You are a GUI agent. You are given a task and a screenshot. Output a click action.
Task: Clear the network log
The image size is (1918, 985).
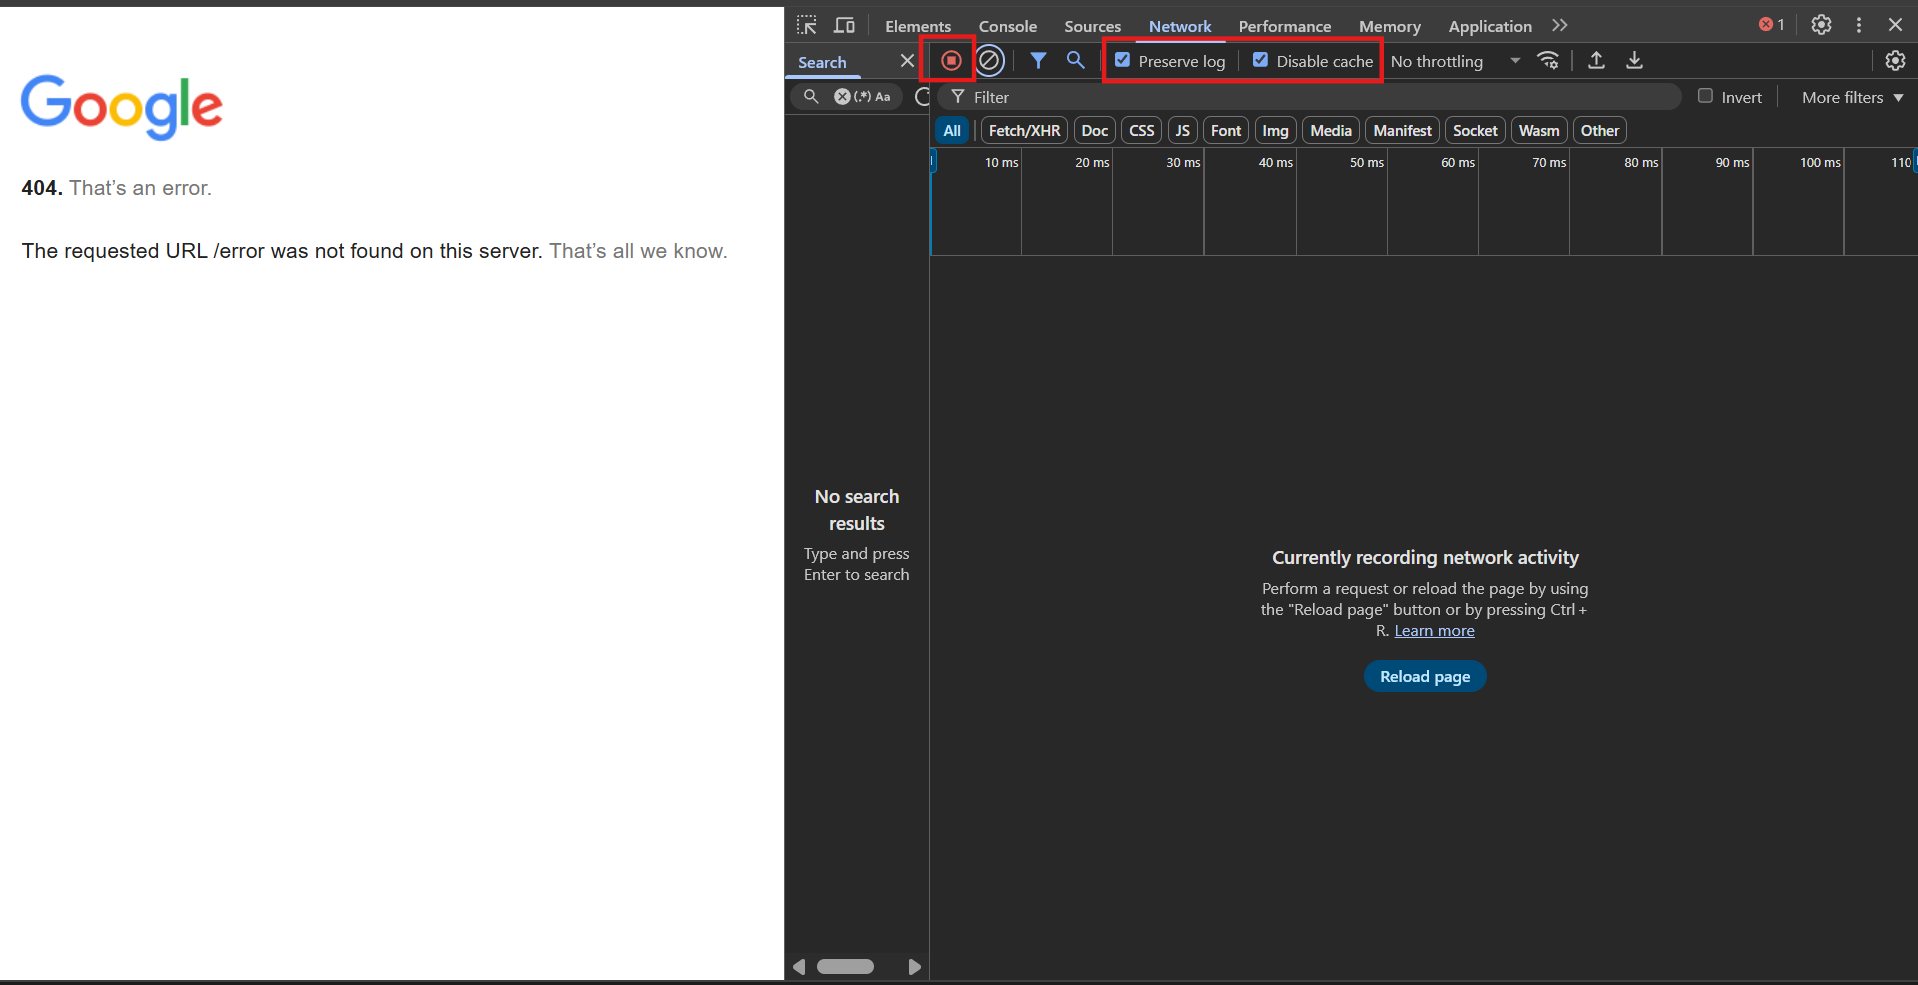pos(989,61)
